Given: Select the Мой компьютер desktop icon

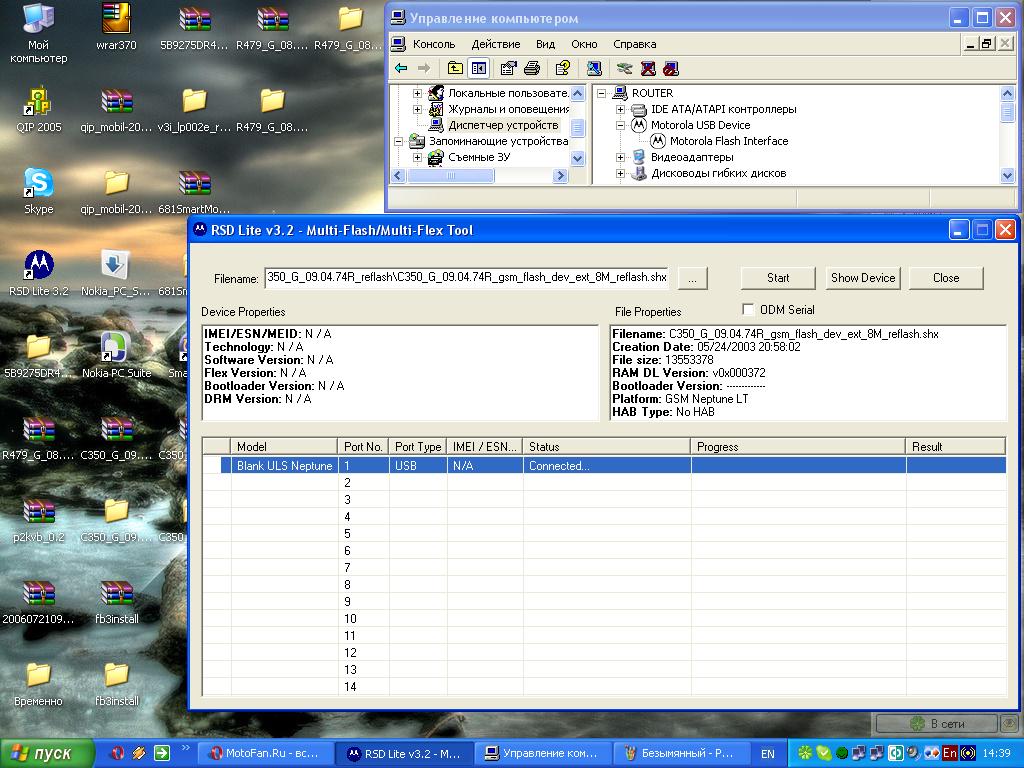Looking at the screenshot, I should point(39,34).
